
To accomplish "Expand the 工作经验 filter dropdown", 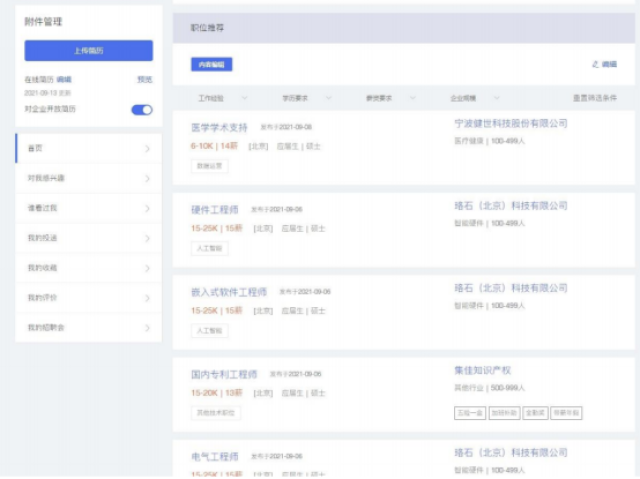I will click(223, 98).
